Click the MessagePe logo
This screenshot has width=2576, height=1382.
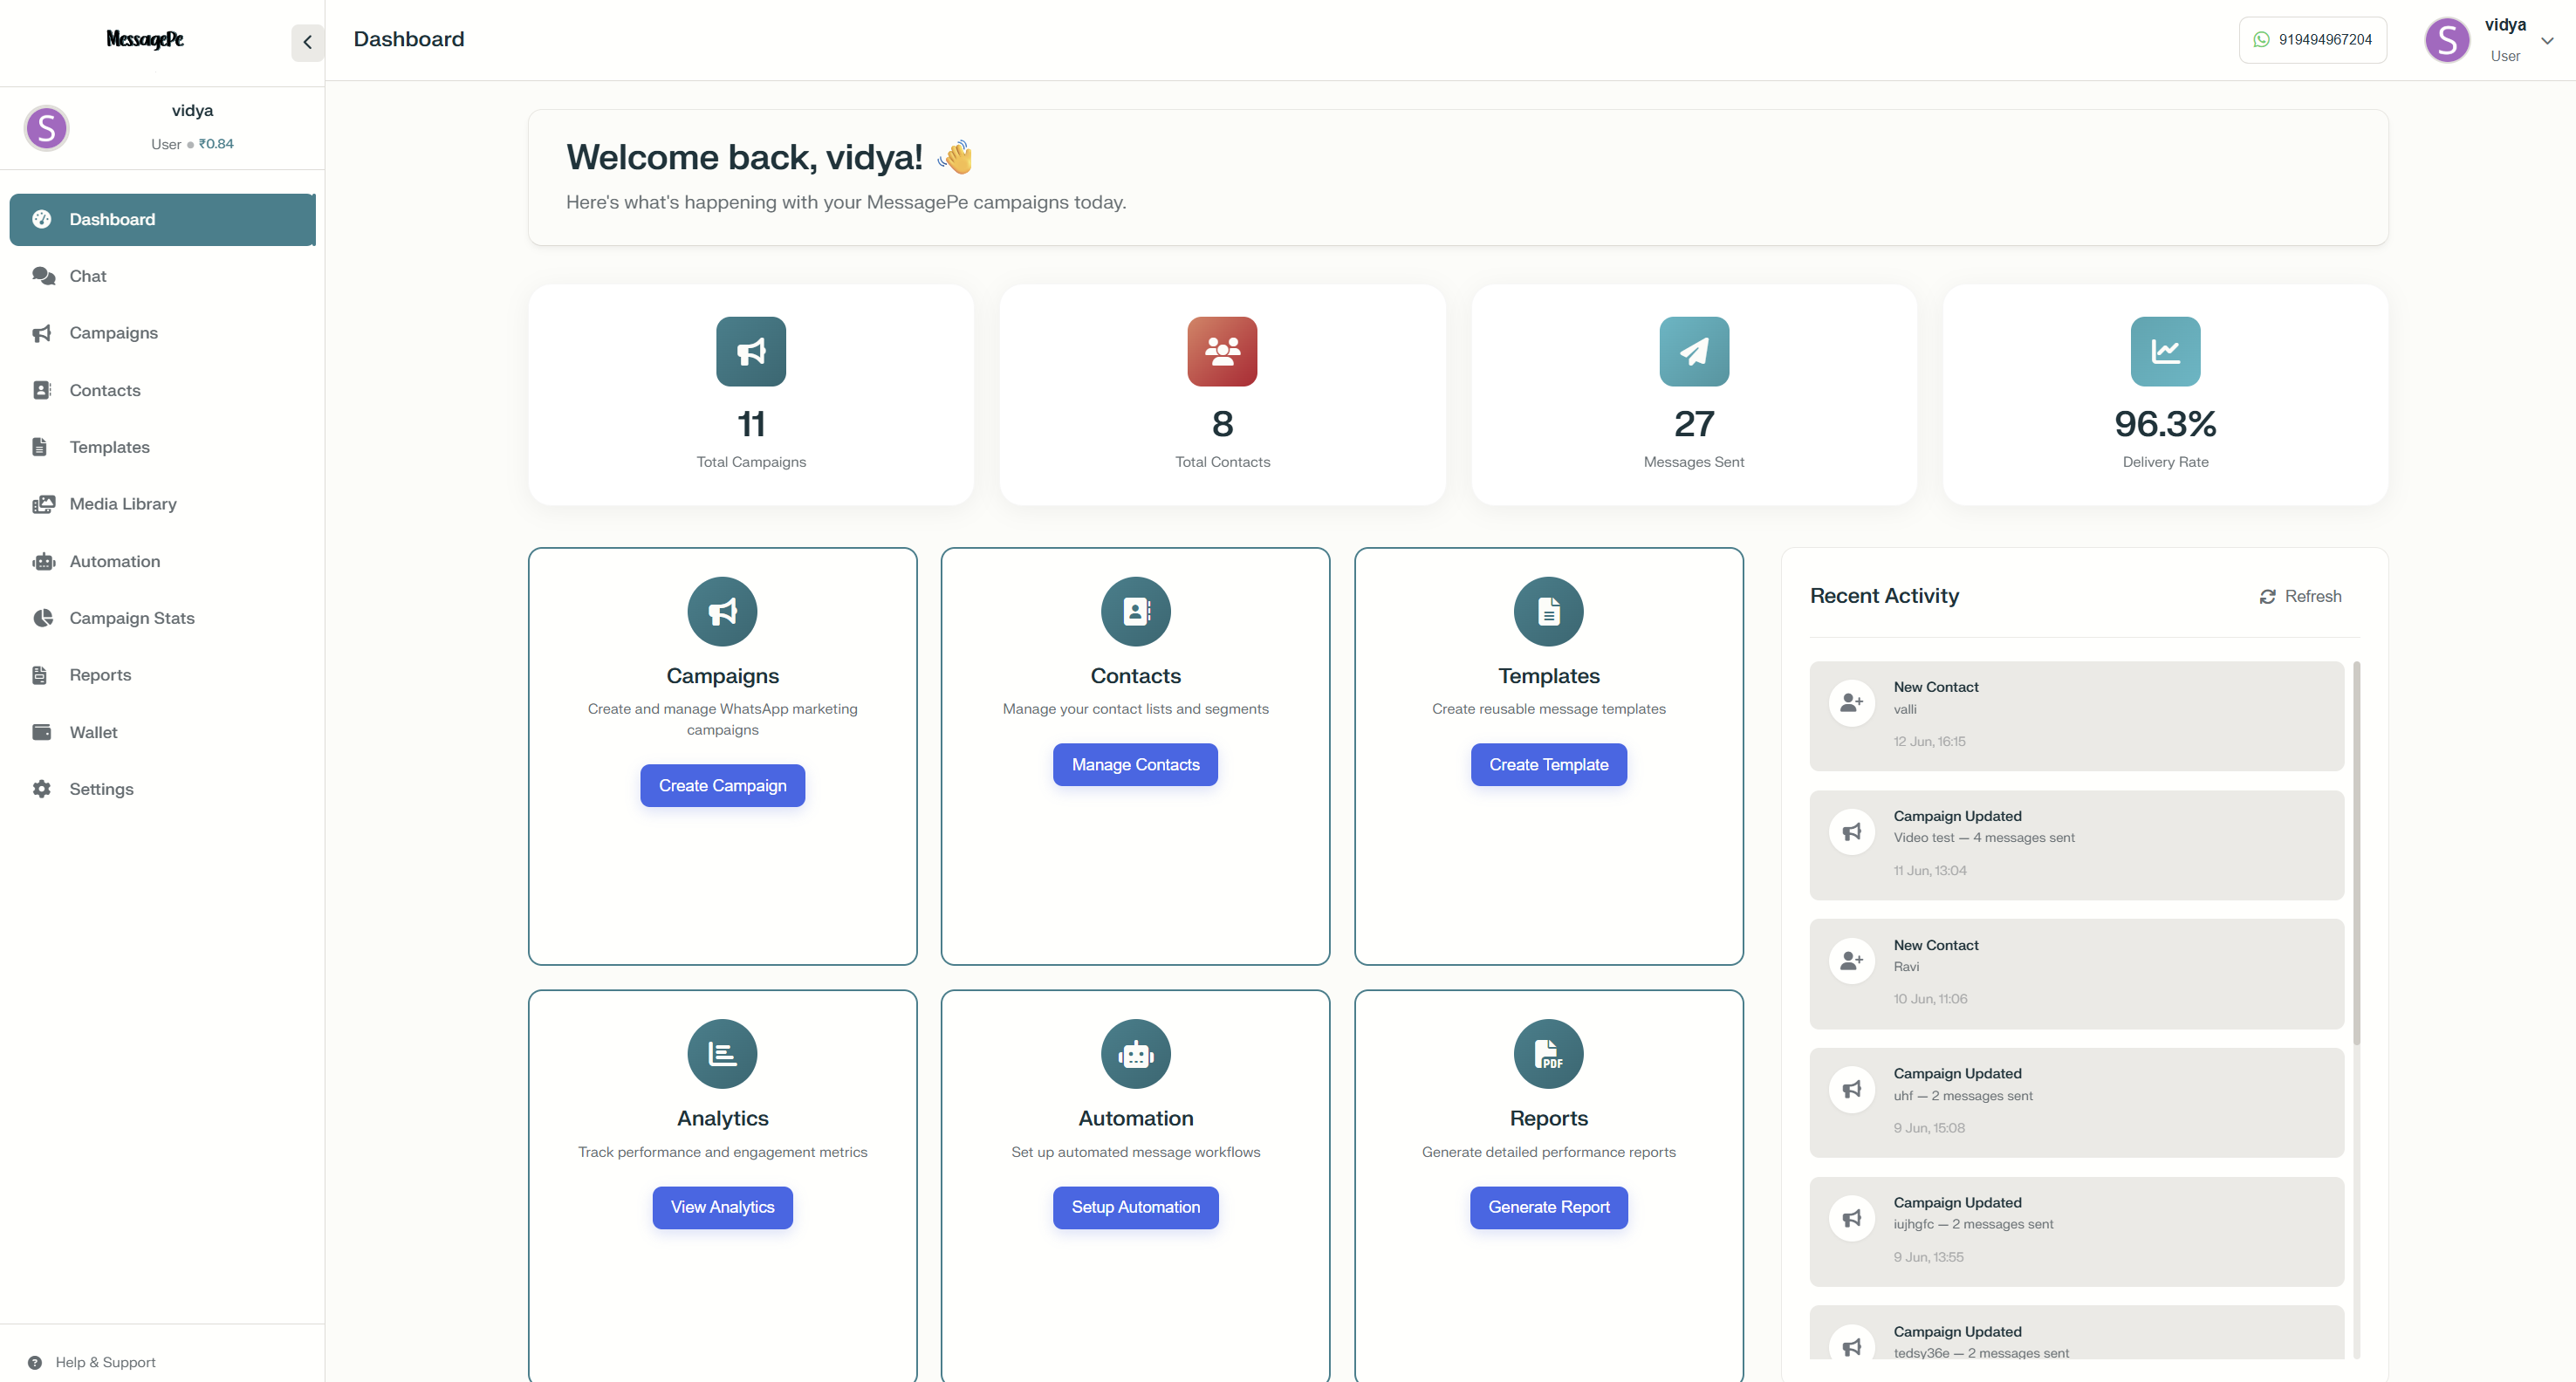pyautogui.click(x=145, y=39)
